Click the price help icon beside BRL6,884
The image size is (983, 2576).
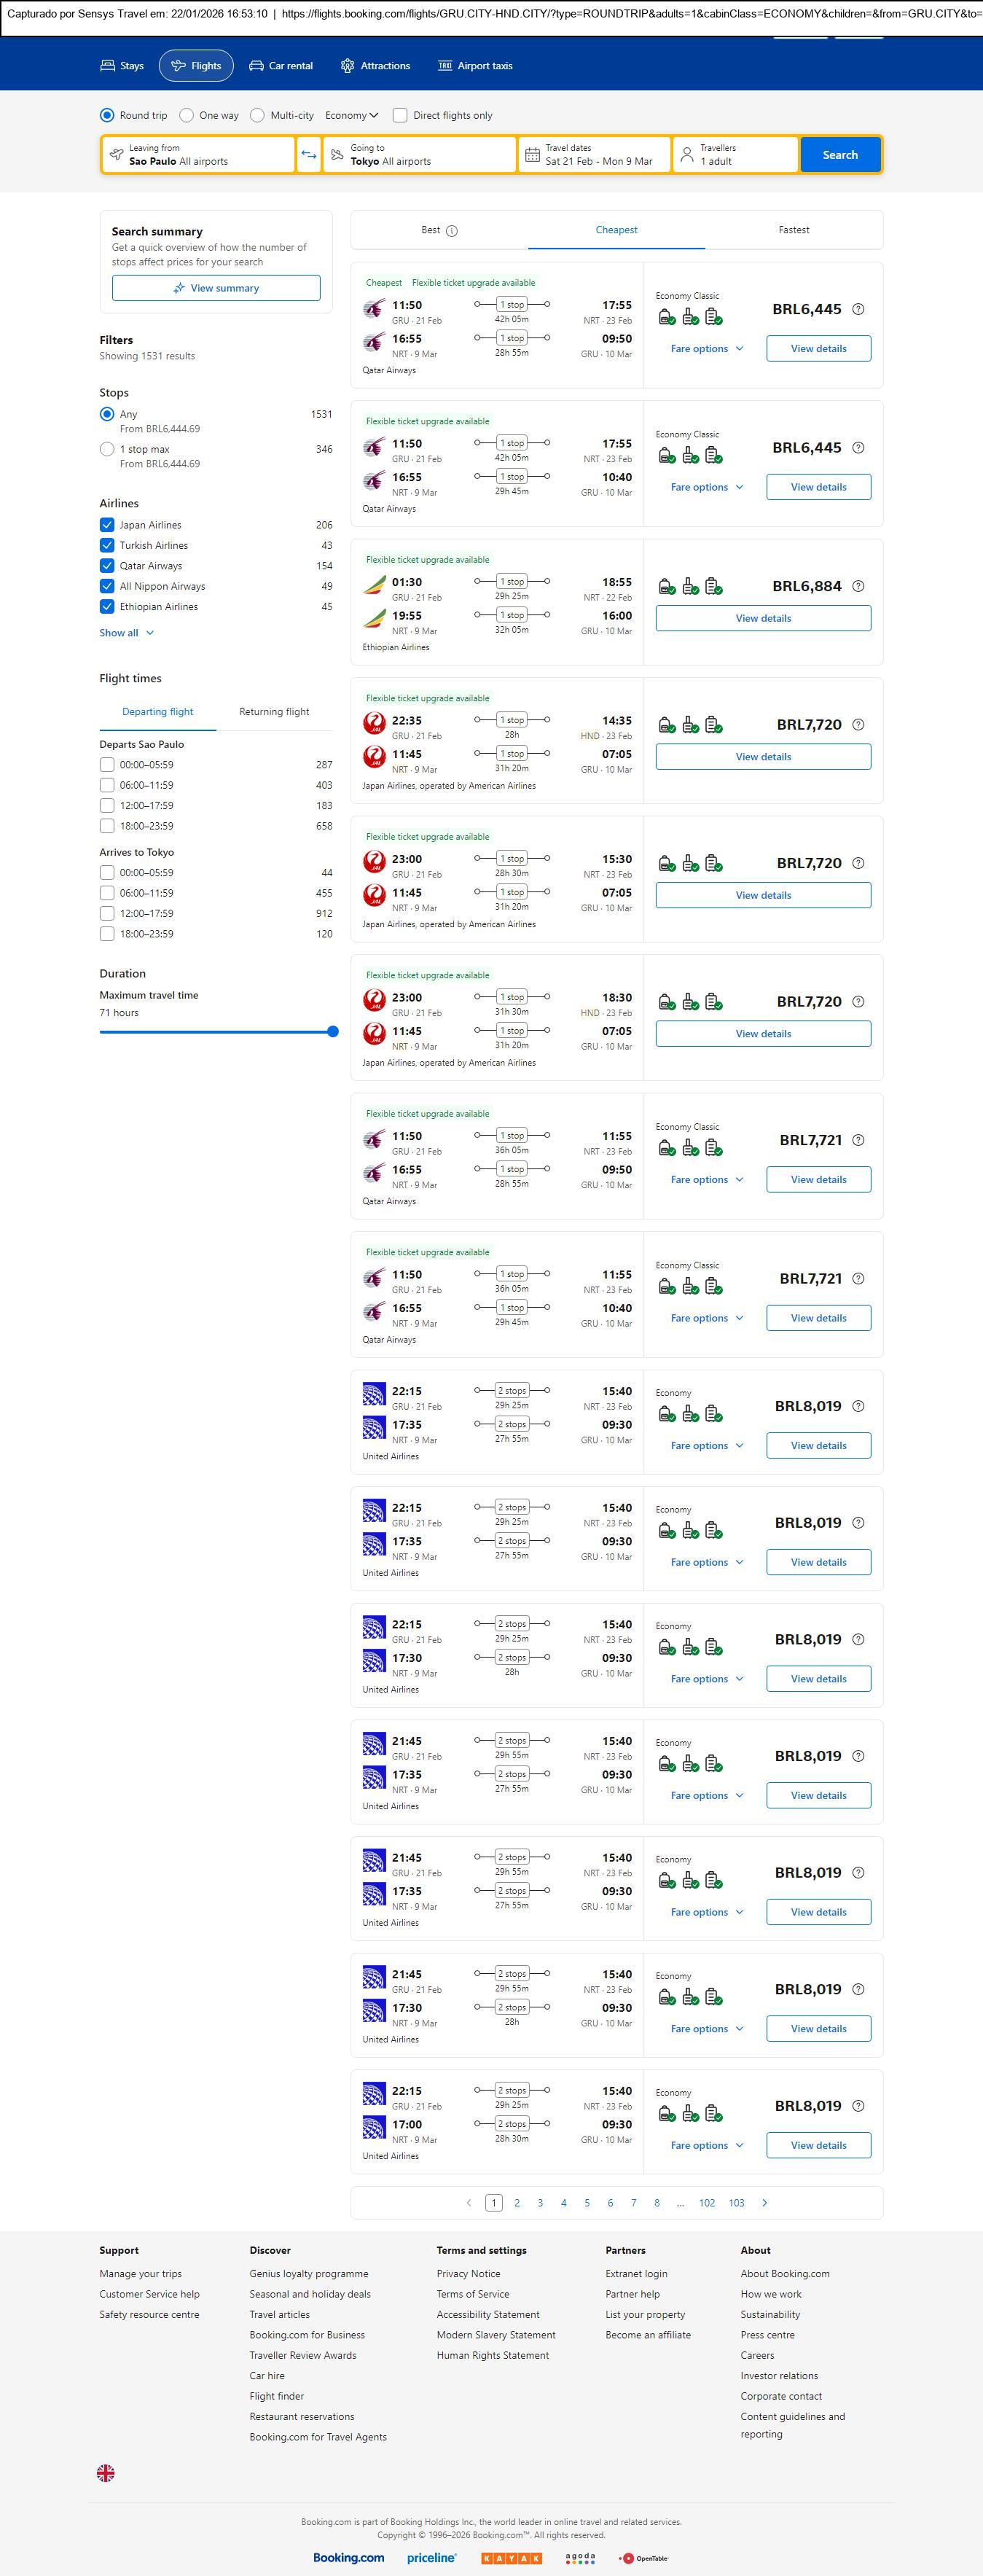[858, 587]
